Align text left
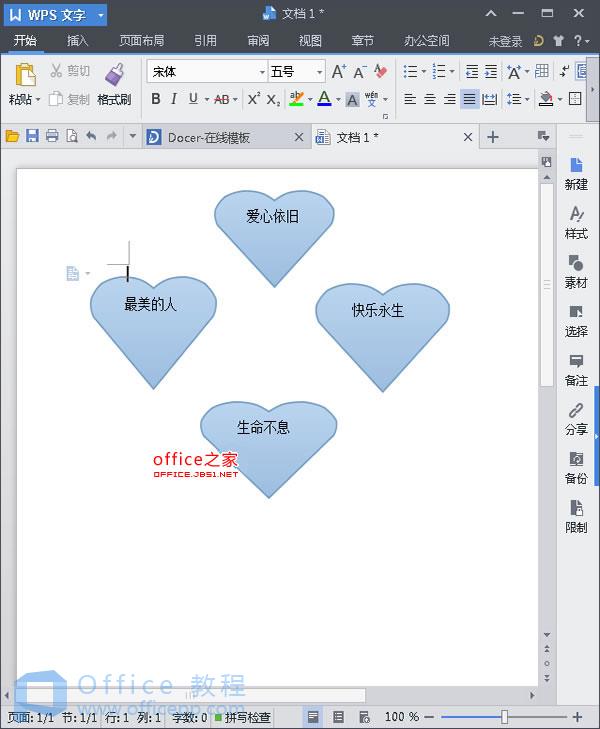 point(410,99)
